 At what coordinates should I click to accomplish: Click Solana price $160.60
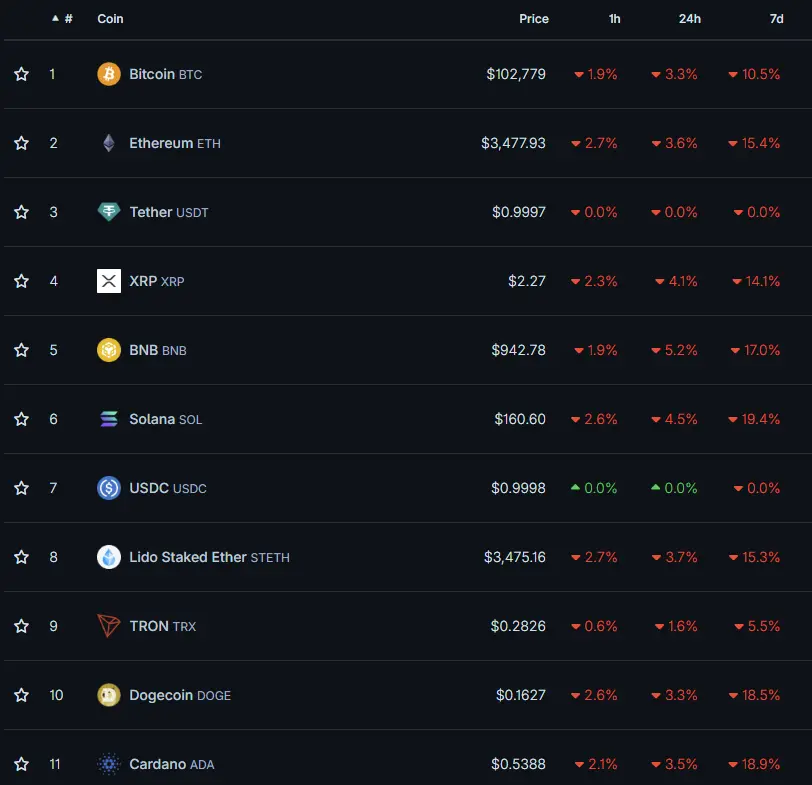tap(520, 419)
